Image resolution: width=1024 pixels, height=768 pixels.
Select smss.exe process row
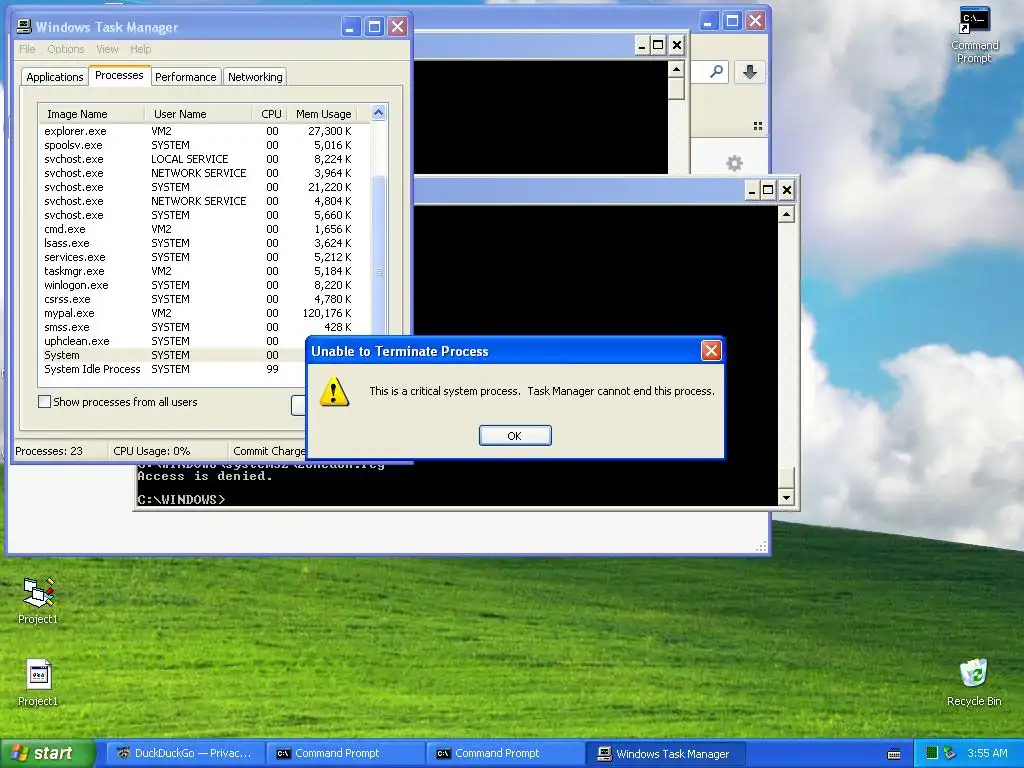pos(204,327)
